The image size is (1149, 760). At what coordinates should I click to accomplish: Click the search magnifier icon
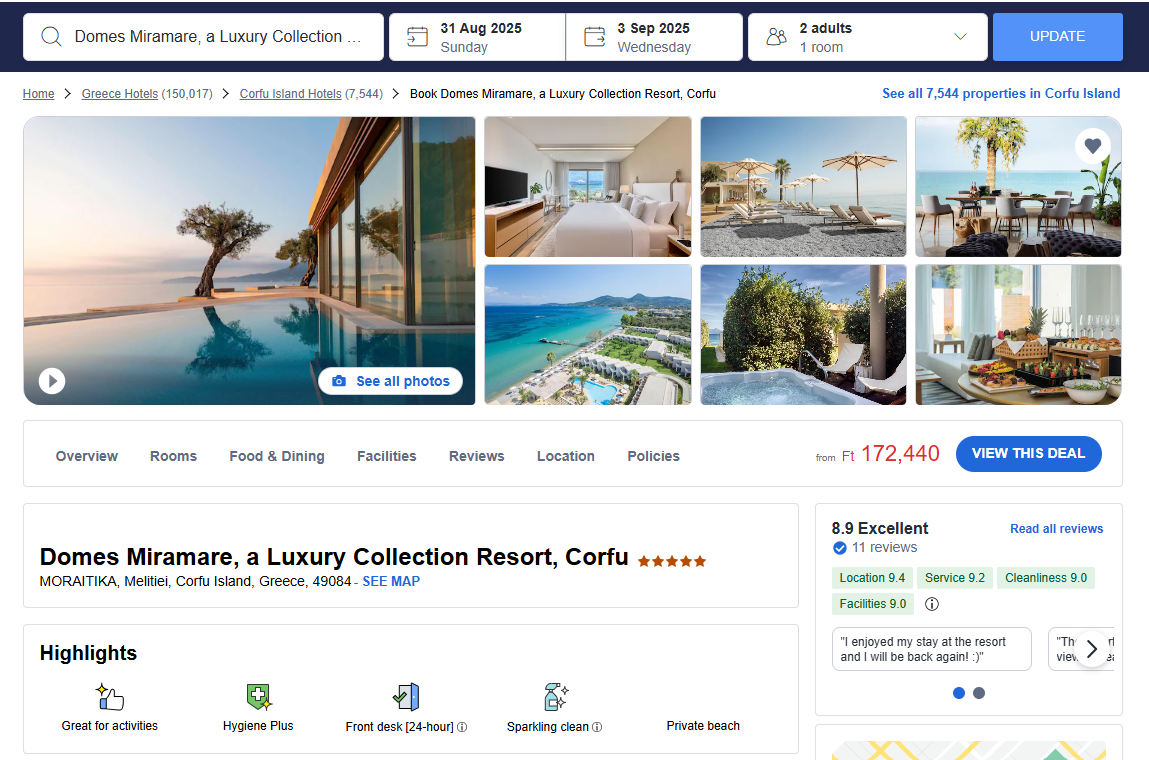[x=51, y=37]
